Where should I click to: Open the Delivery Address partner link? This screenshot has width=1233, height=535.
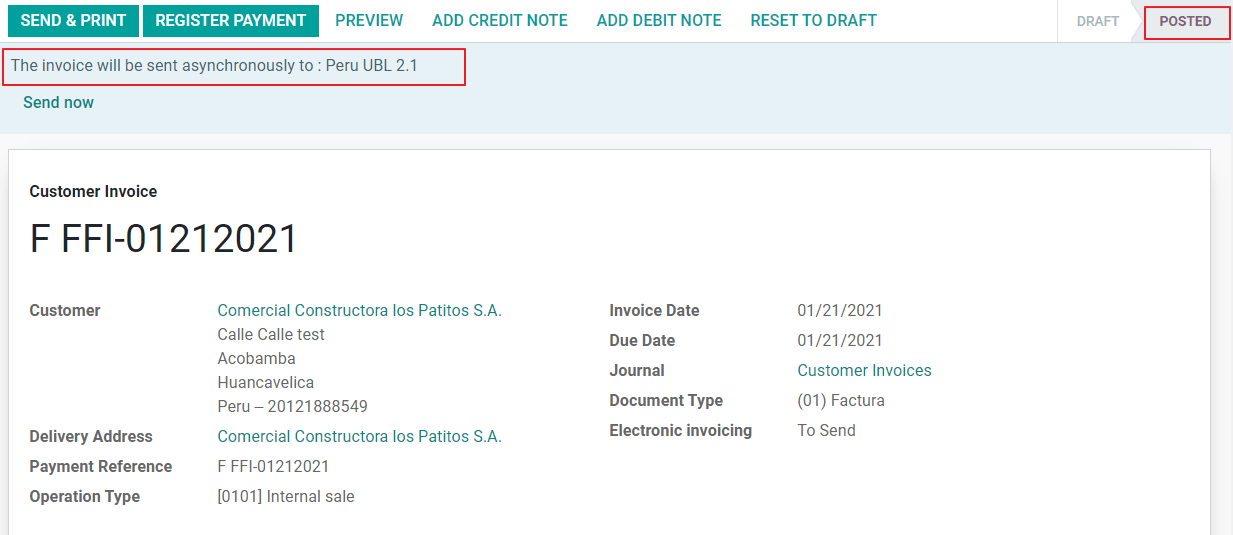(359, 436)
